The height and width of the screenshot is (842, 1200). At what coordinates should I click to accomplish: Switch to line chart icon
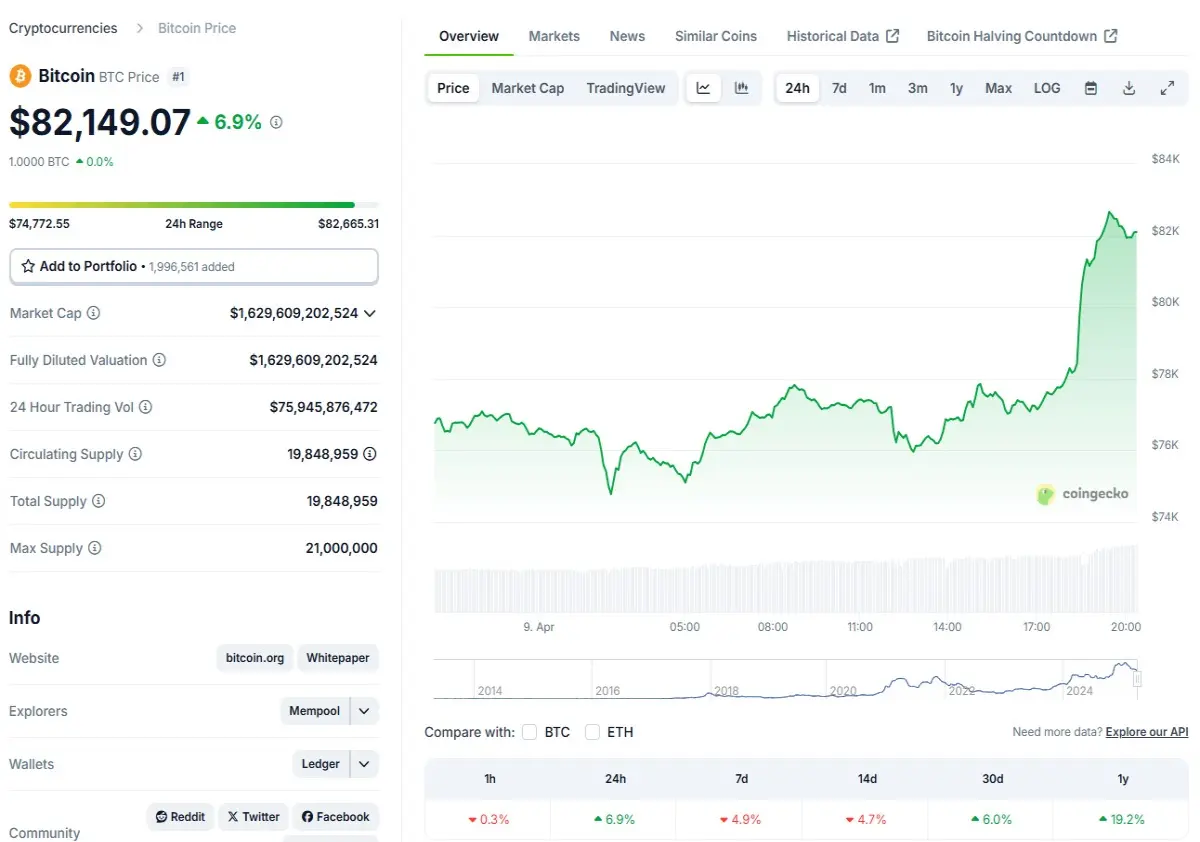click(703, 88)
